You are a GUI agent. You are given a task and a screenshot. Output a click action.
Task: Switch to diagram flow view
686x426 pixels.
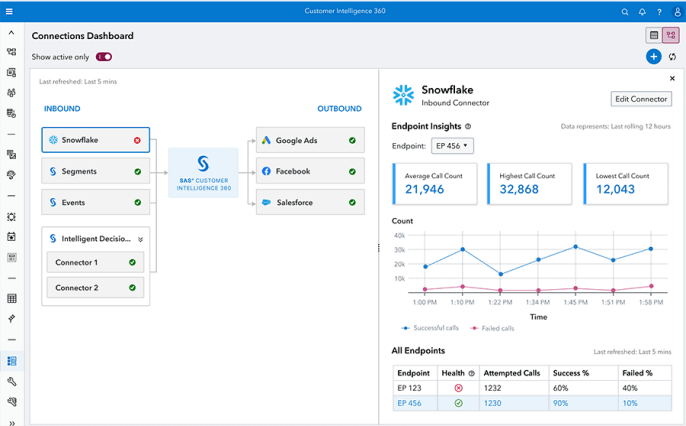671,35
